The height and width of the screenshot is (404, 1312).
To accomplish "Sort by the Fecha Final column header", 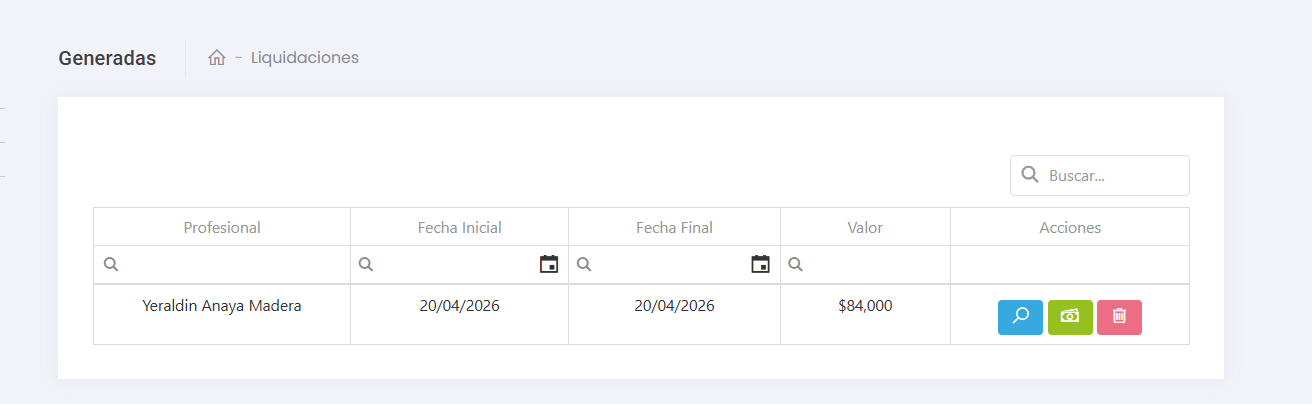I will point(674,228).
